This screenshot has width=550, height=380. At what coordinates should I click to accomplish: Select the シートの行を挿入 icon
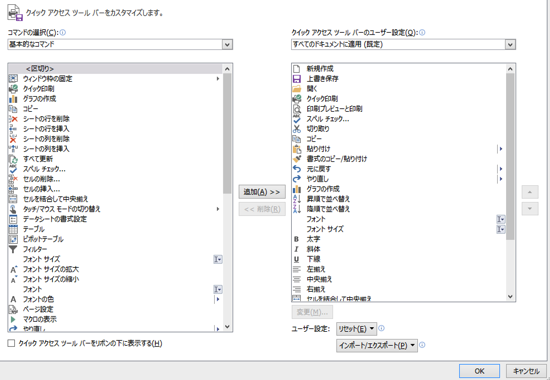click(13, 129)
